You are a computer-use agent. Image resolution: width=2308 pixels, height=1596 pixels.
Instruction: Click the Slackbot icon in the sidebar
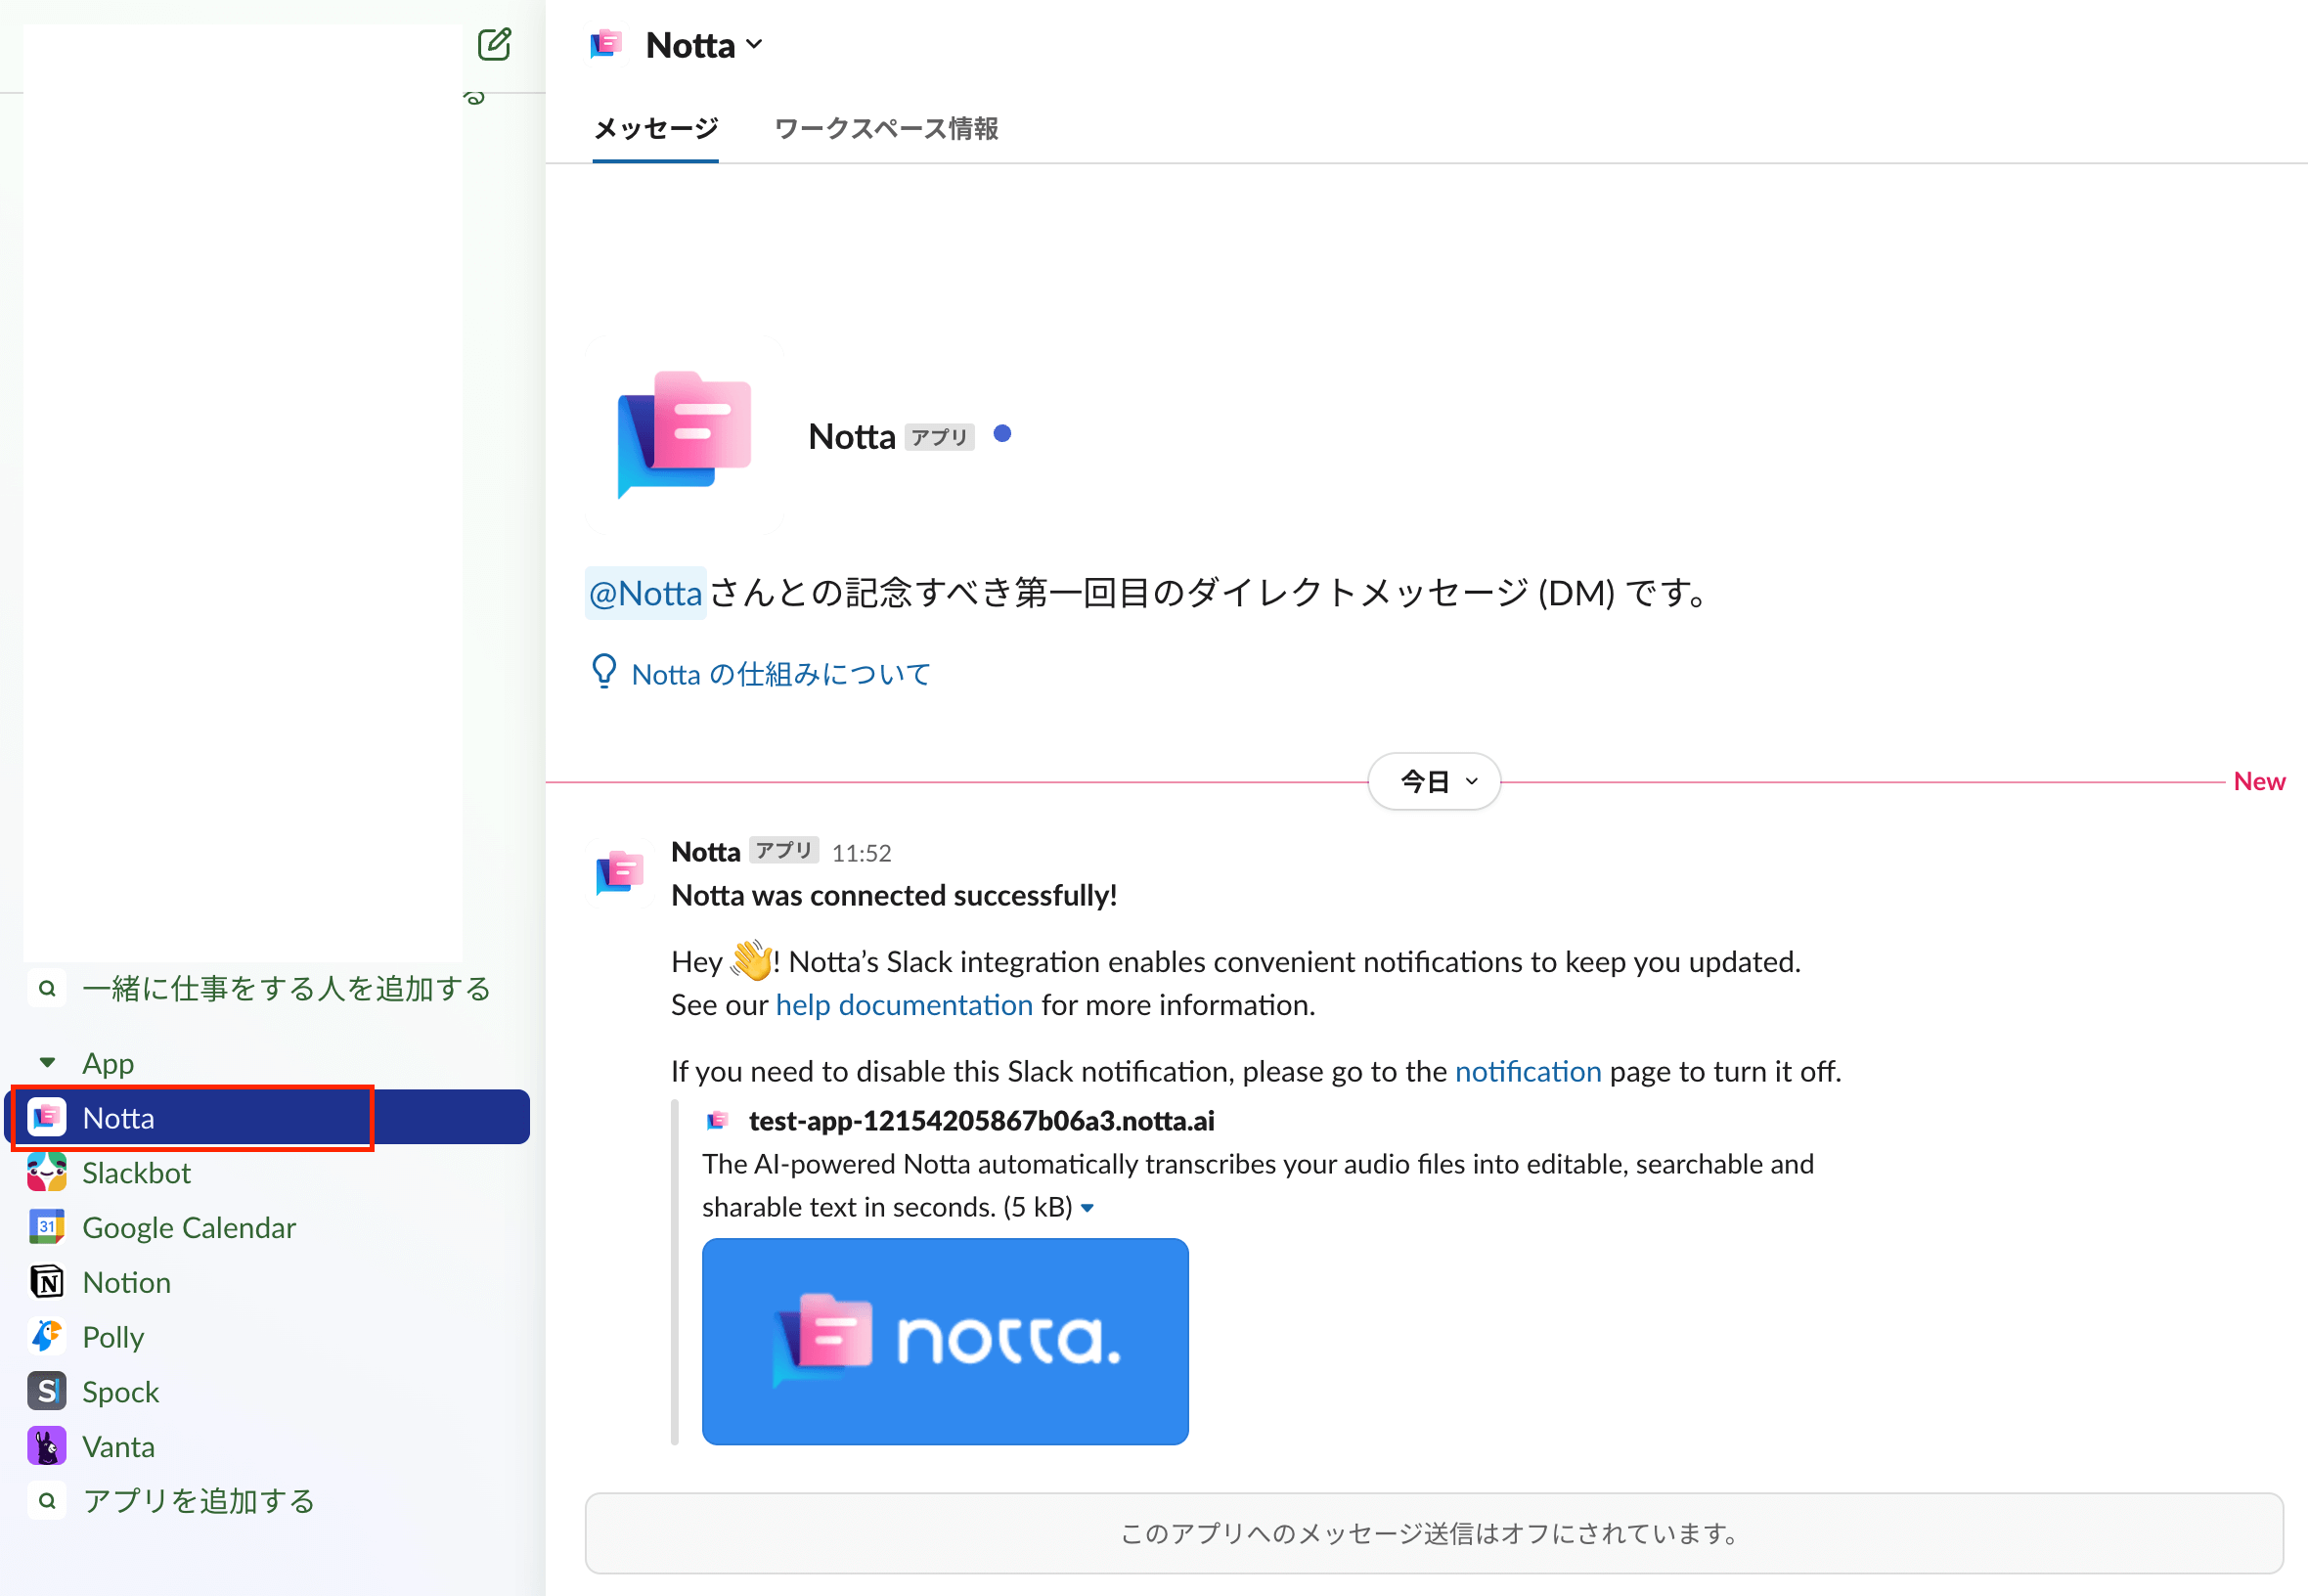[x=47, y=1172]
